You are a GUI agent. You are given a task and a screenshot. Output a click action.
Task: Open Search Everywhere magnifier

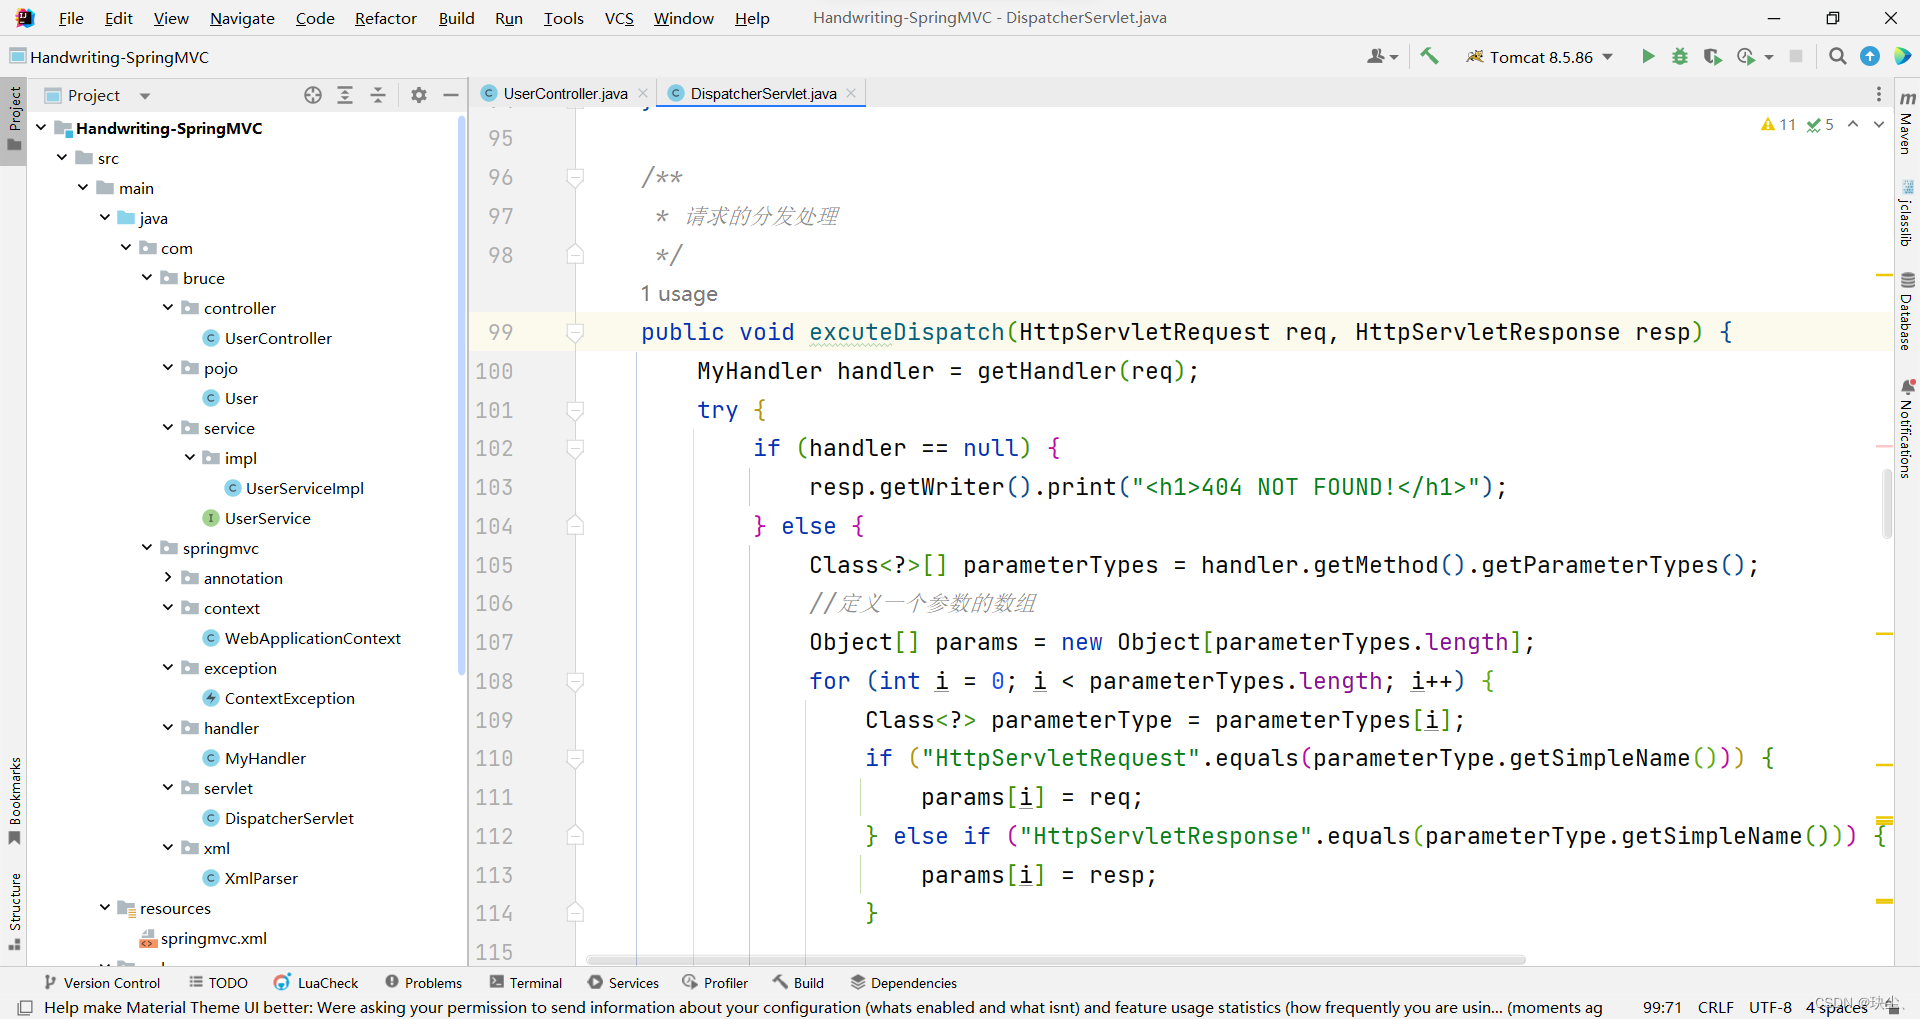tap(1838, 57)
